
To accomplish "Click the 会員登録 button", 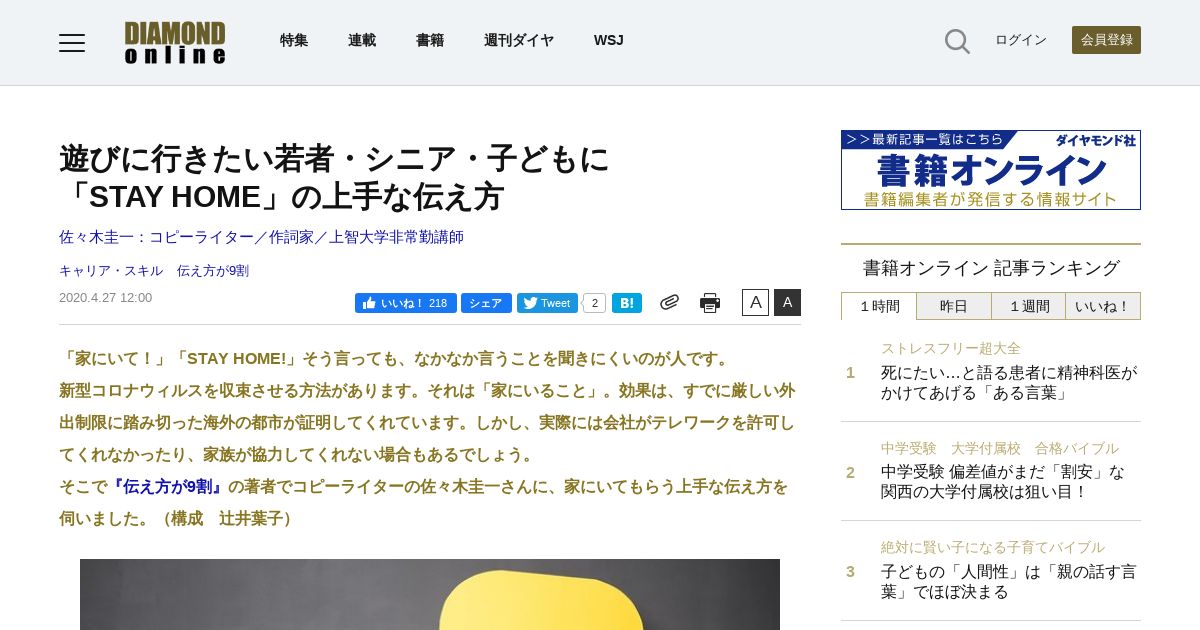I will pos(1106,40).
